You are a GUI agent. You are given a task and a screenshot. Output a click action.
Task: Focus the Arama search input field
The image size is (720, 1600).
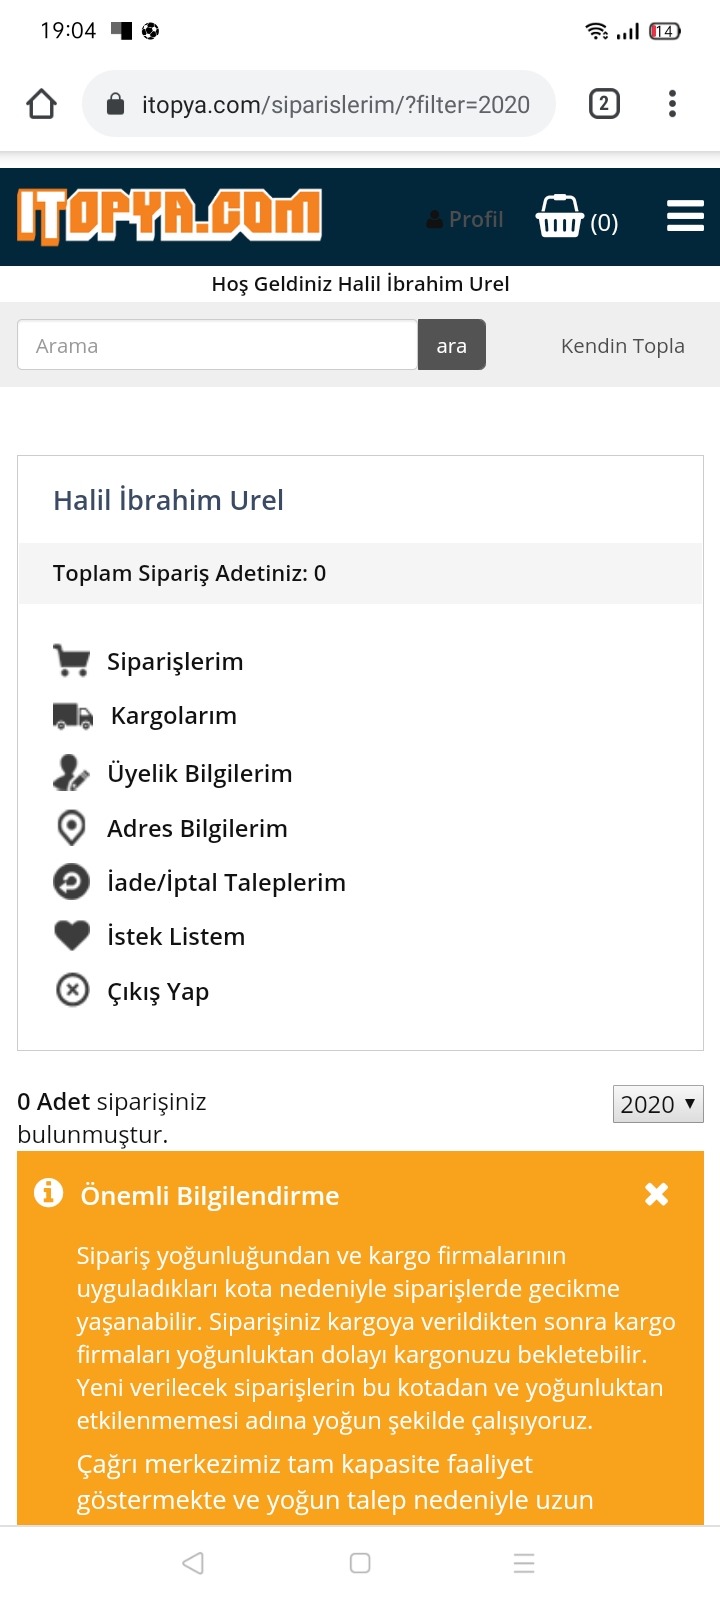tap(217, 345)
